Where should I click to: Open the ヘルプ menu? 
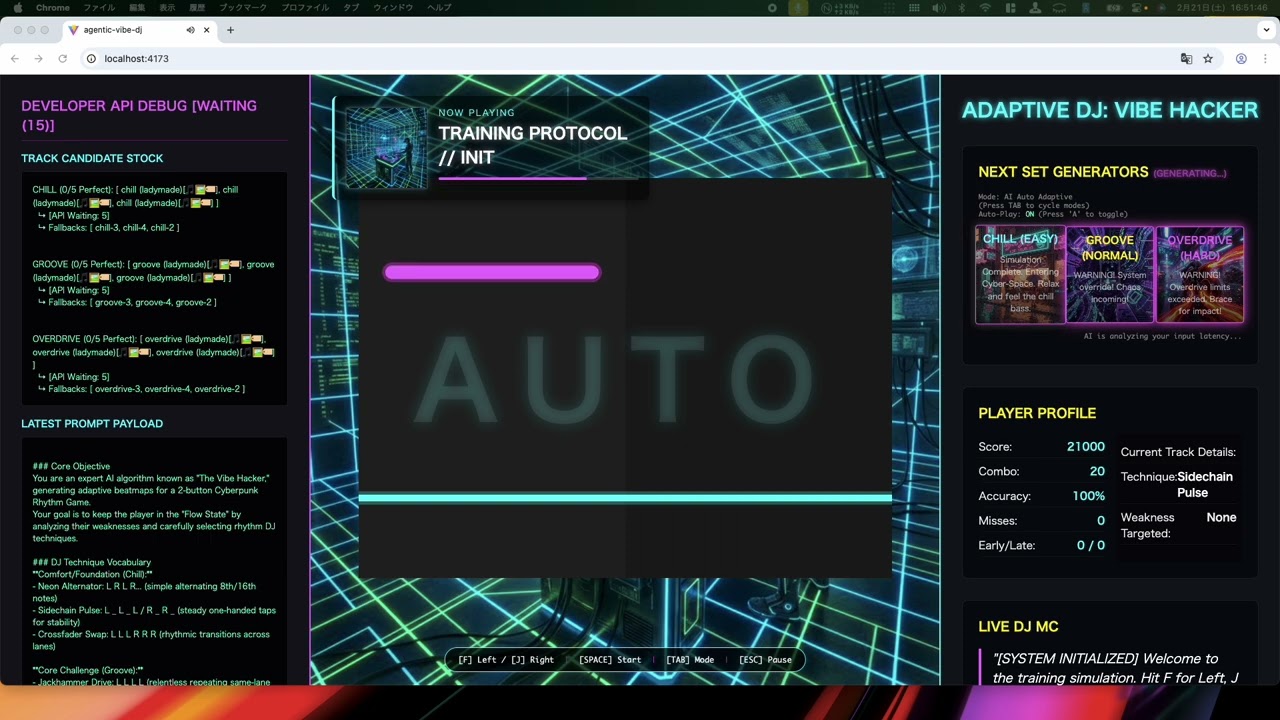point(439,7)
